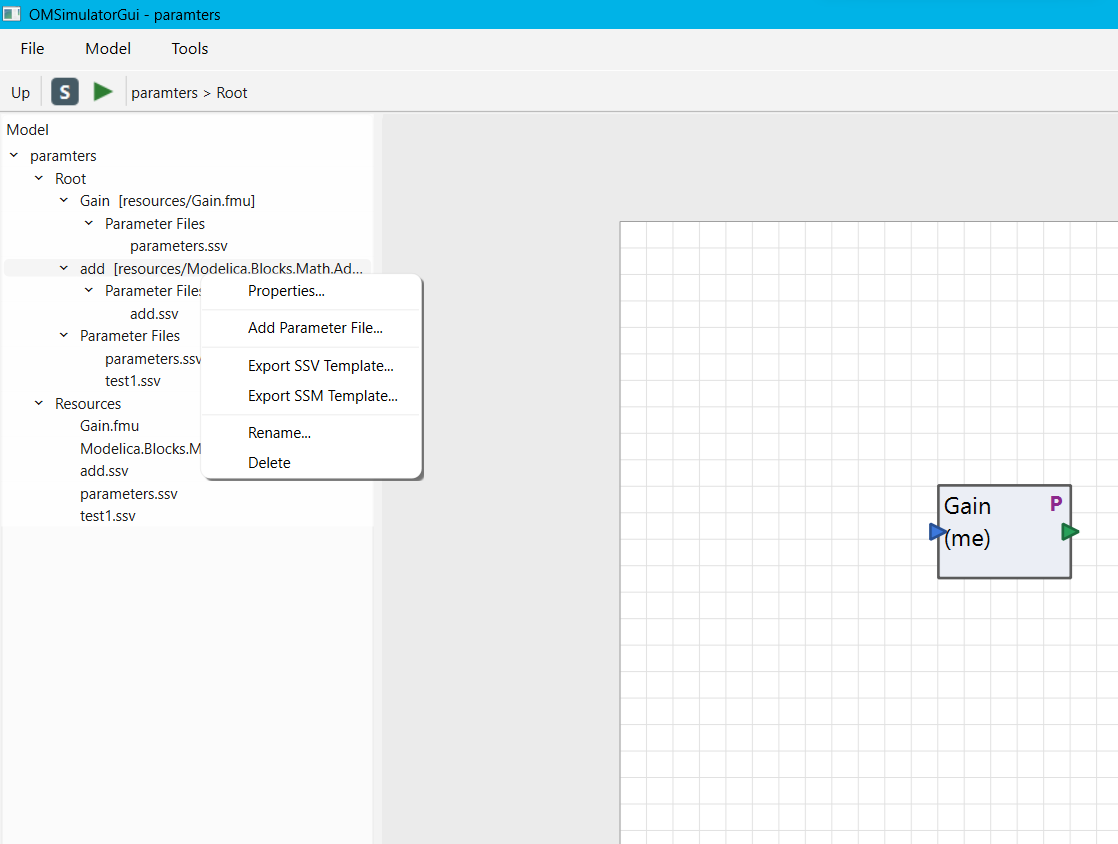Select test1.ssv under Root Parameter Files
The image size is (1118, 844).
133,381
